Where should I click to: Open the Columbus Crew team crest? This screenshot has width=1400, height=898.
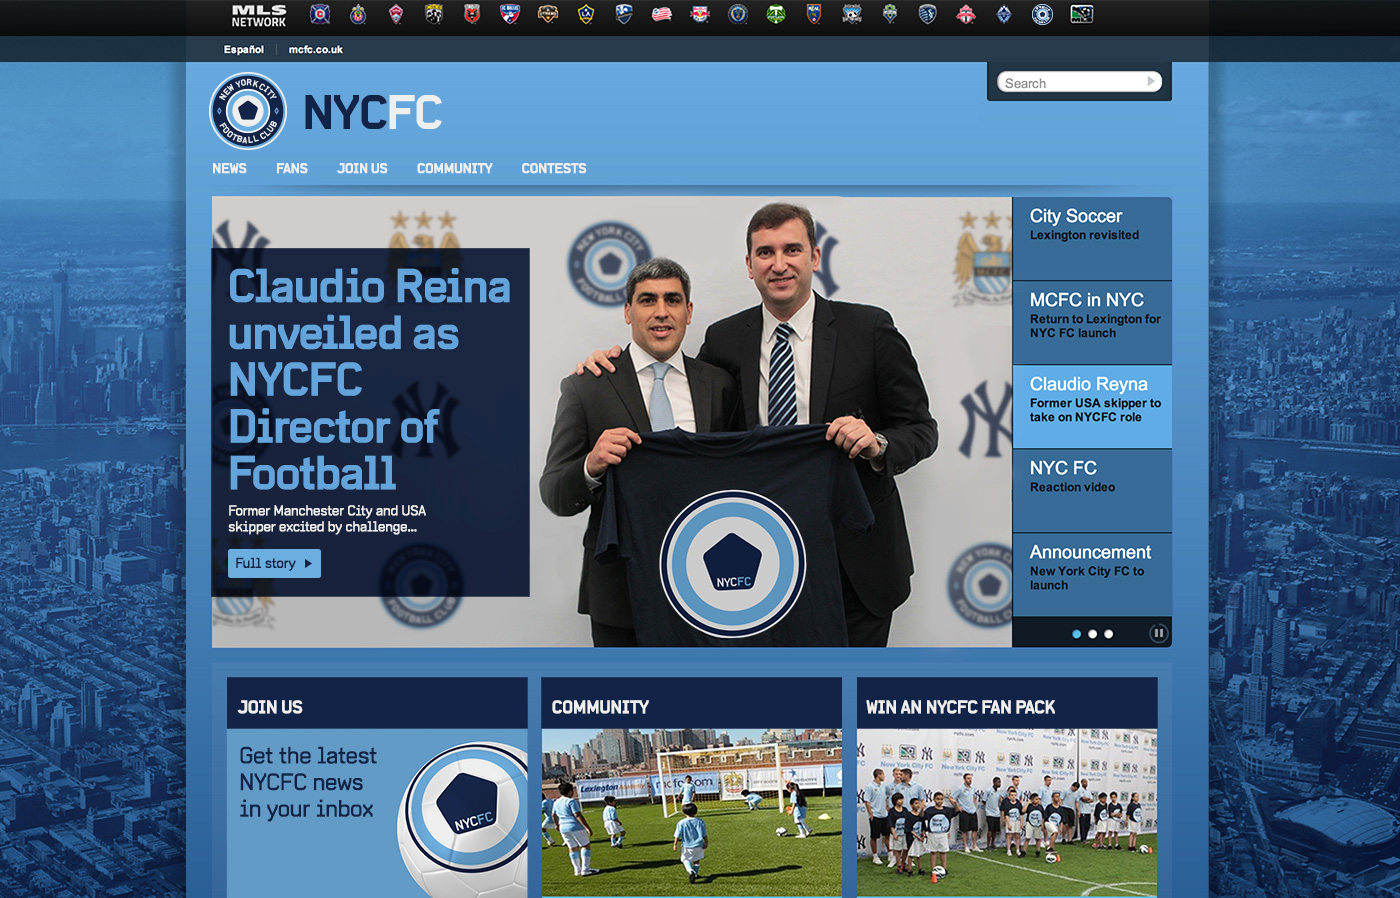(x=434, y=14)
